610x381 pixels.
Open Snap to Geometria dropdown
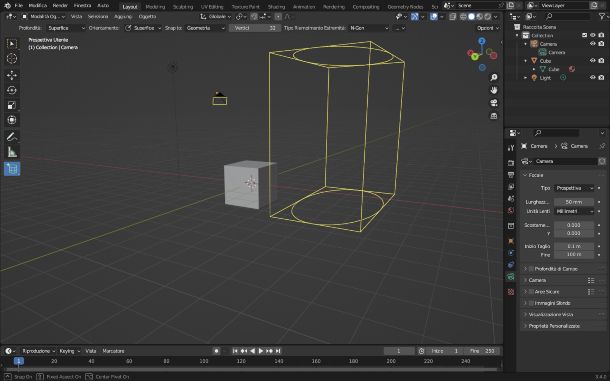click(x=205, y=28)
